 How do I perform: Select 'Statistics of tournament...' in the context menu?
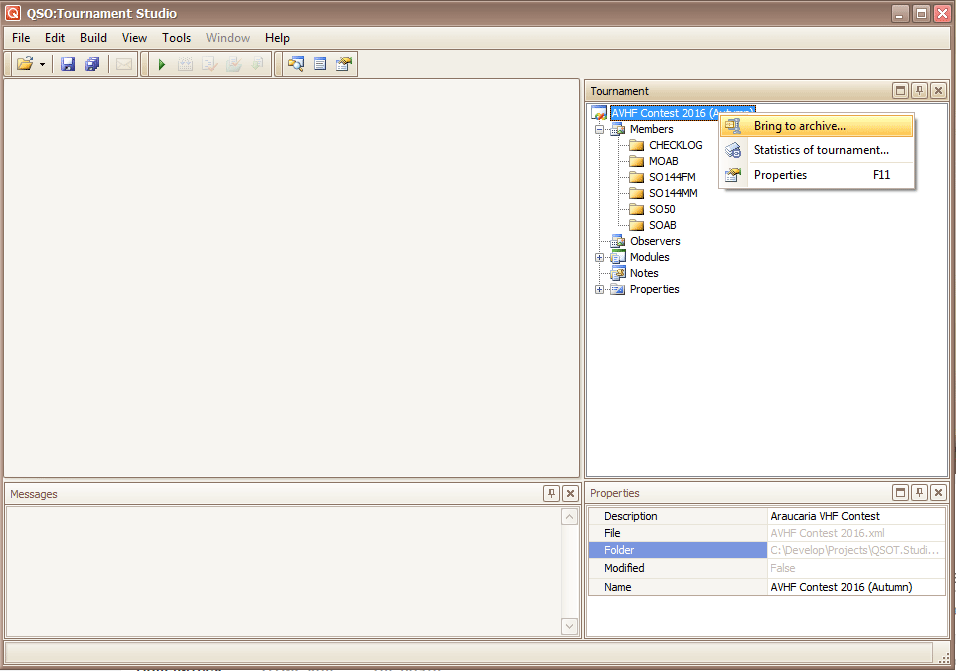point(820,150)
